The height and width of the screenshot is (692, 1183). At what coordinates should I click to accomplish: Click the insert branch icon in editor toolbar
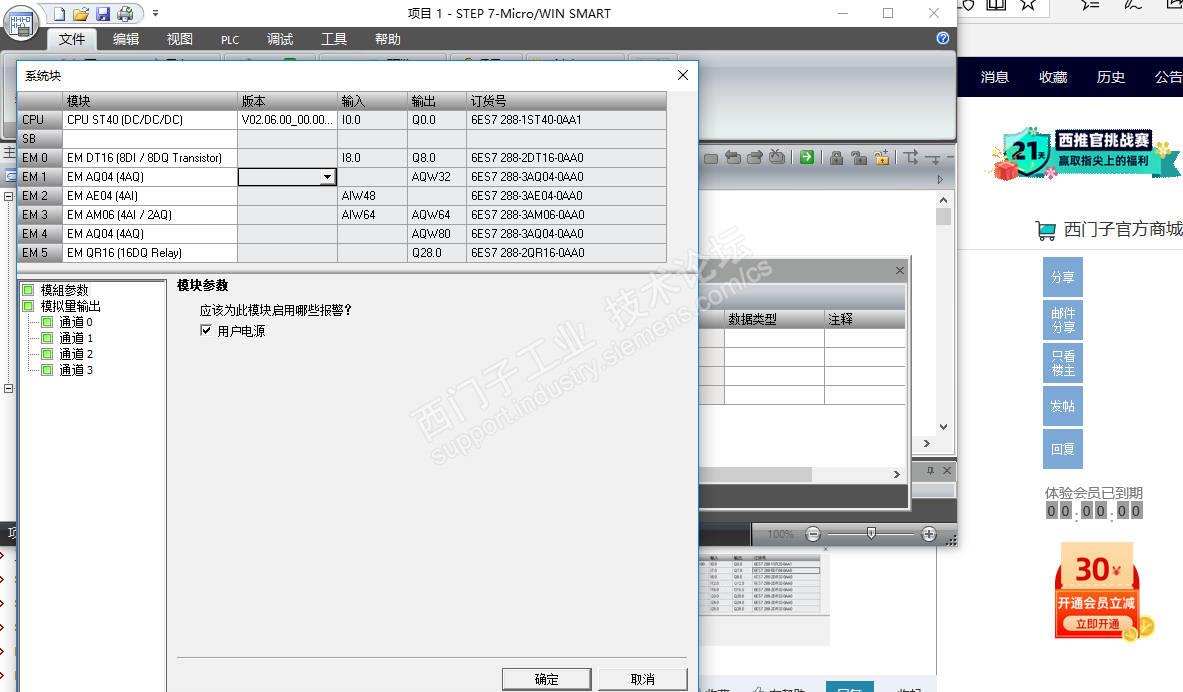coord(911,157)
